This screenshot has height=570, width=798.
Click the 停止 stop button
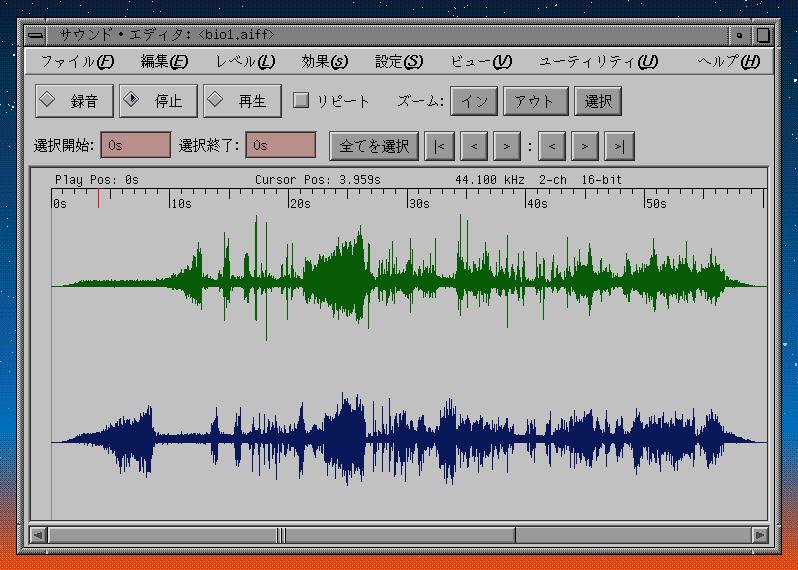[x=158, y=101]
